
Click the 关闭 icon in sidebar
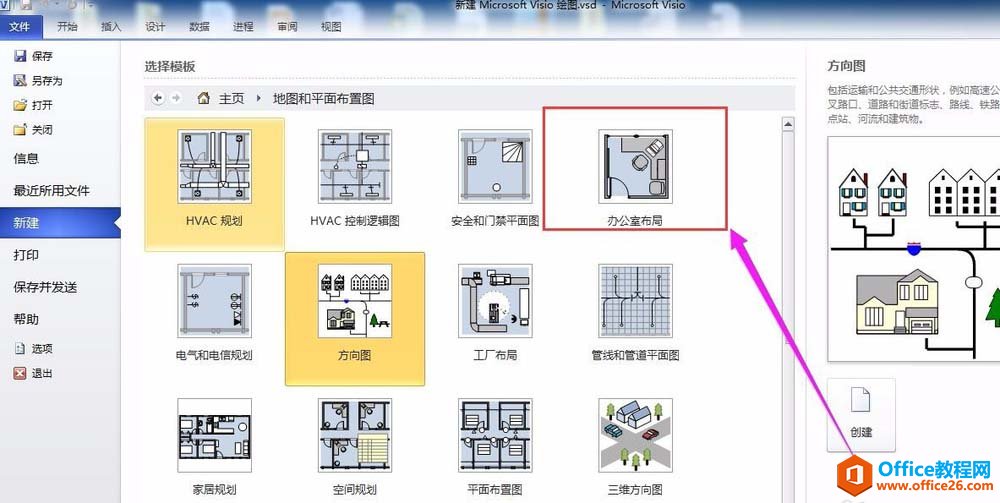tap(20, 129)
